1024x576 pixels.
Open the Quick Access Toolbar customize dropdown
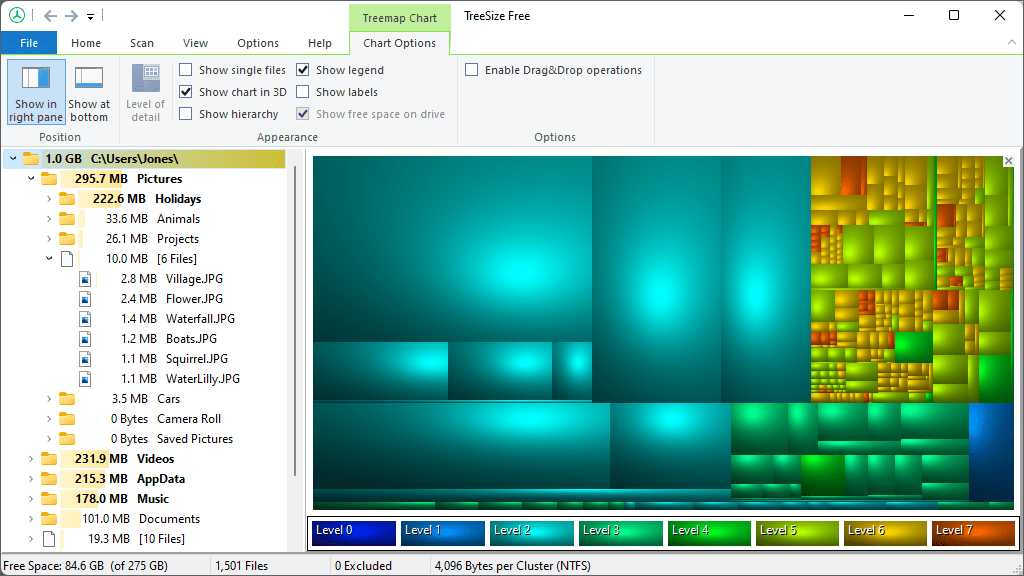click(x=89, y=16)
